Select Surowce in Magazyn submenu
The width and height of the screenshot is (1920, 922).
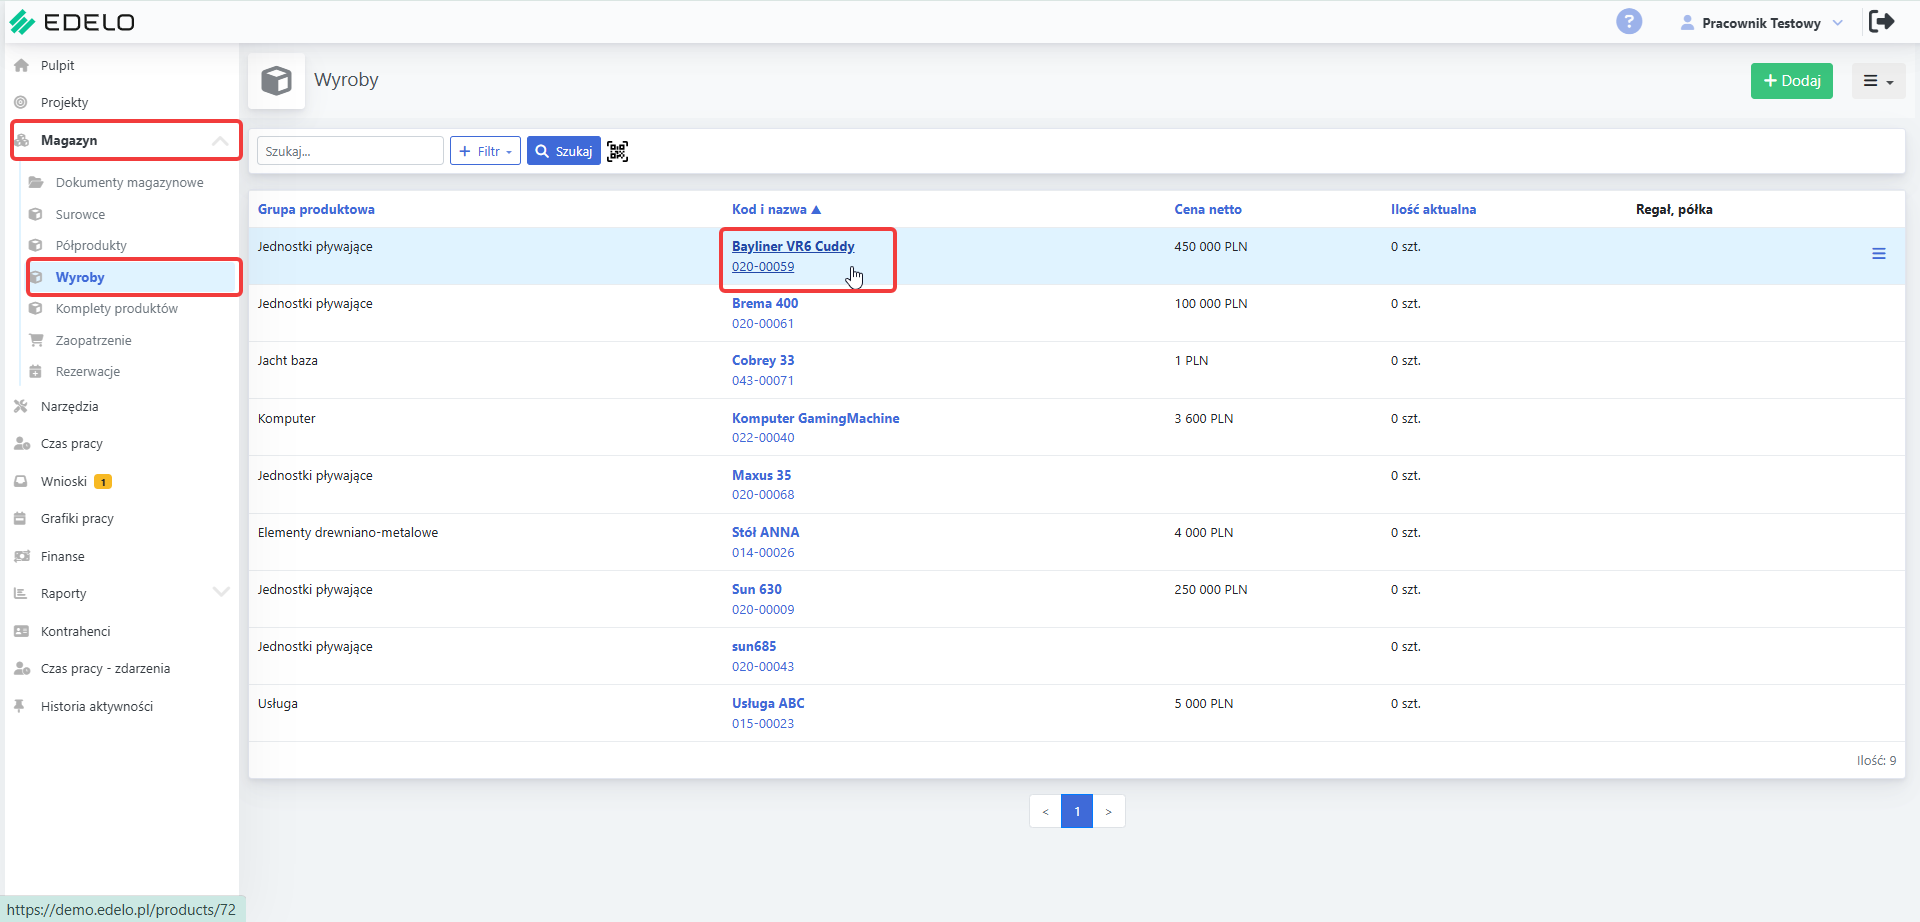pos(80,214)
